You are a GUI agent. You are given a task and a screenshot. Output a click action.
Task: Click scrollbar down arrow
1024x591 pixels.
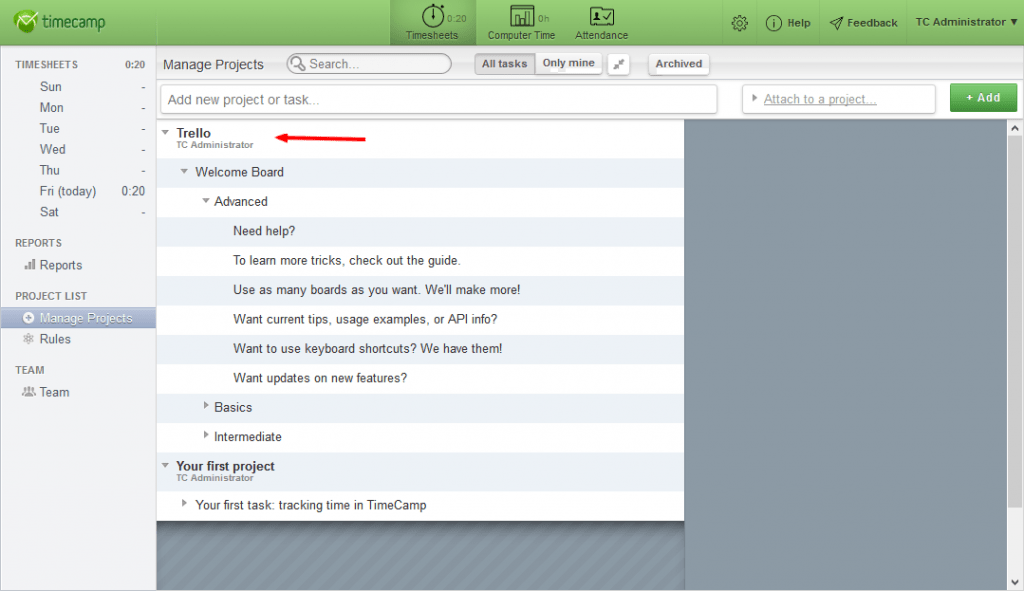[1014, 582]
